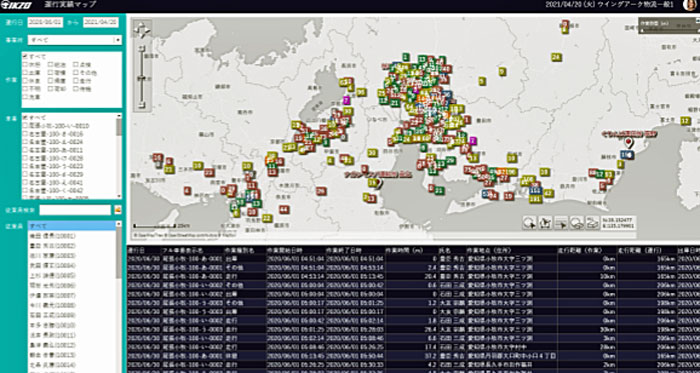The height and width of the screenshot is (373, 700).
Task: Click the user avatar in top bar
Action: 690,5
